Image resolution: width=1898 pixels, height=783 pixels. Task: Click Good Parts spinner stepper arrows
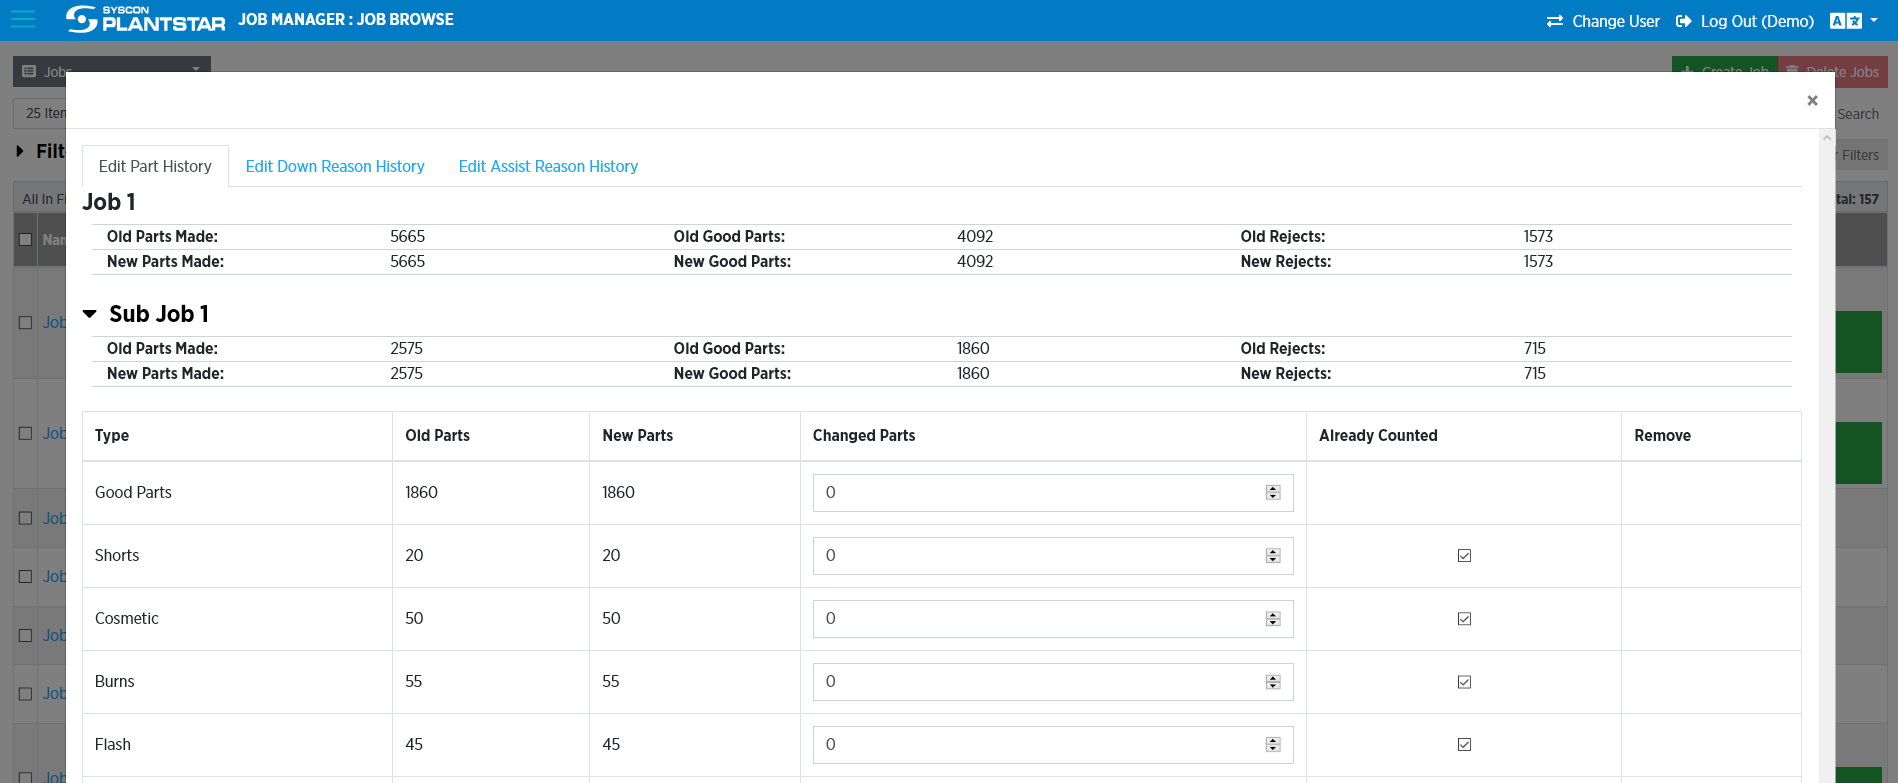pos(1273,493)
